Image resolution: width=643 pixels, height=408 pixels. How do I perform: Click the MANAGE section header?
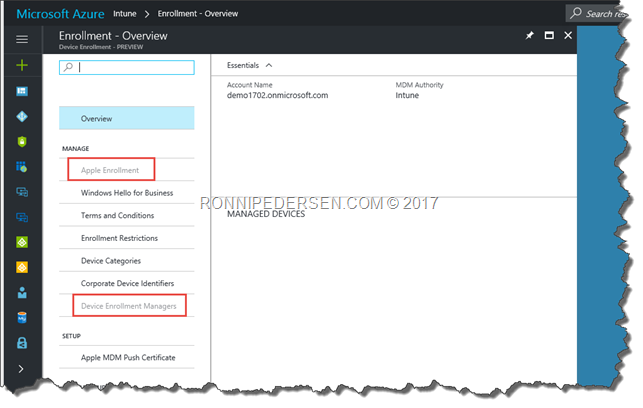[75, 148]
